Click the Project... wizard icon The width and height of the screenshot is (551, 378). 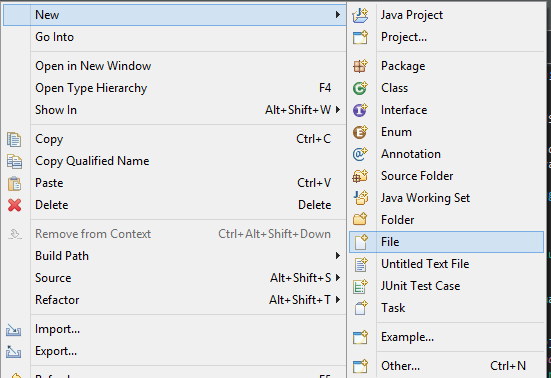pos(360,37)
